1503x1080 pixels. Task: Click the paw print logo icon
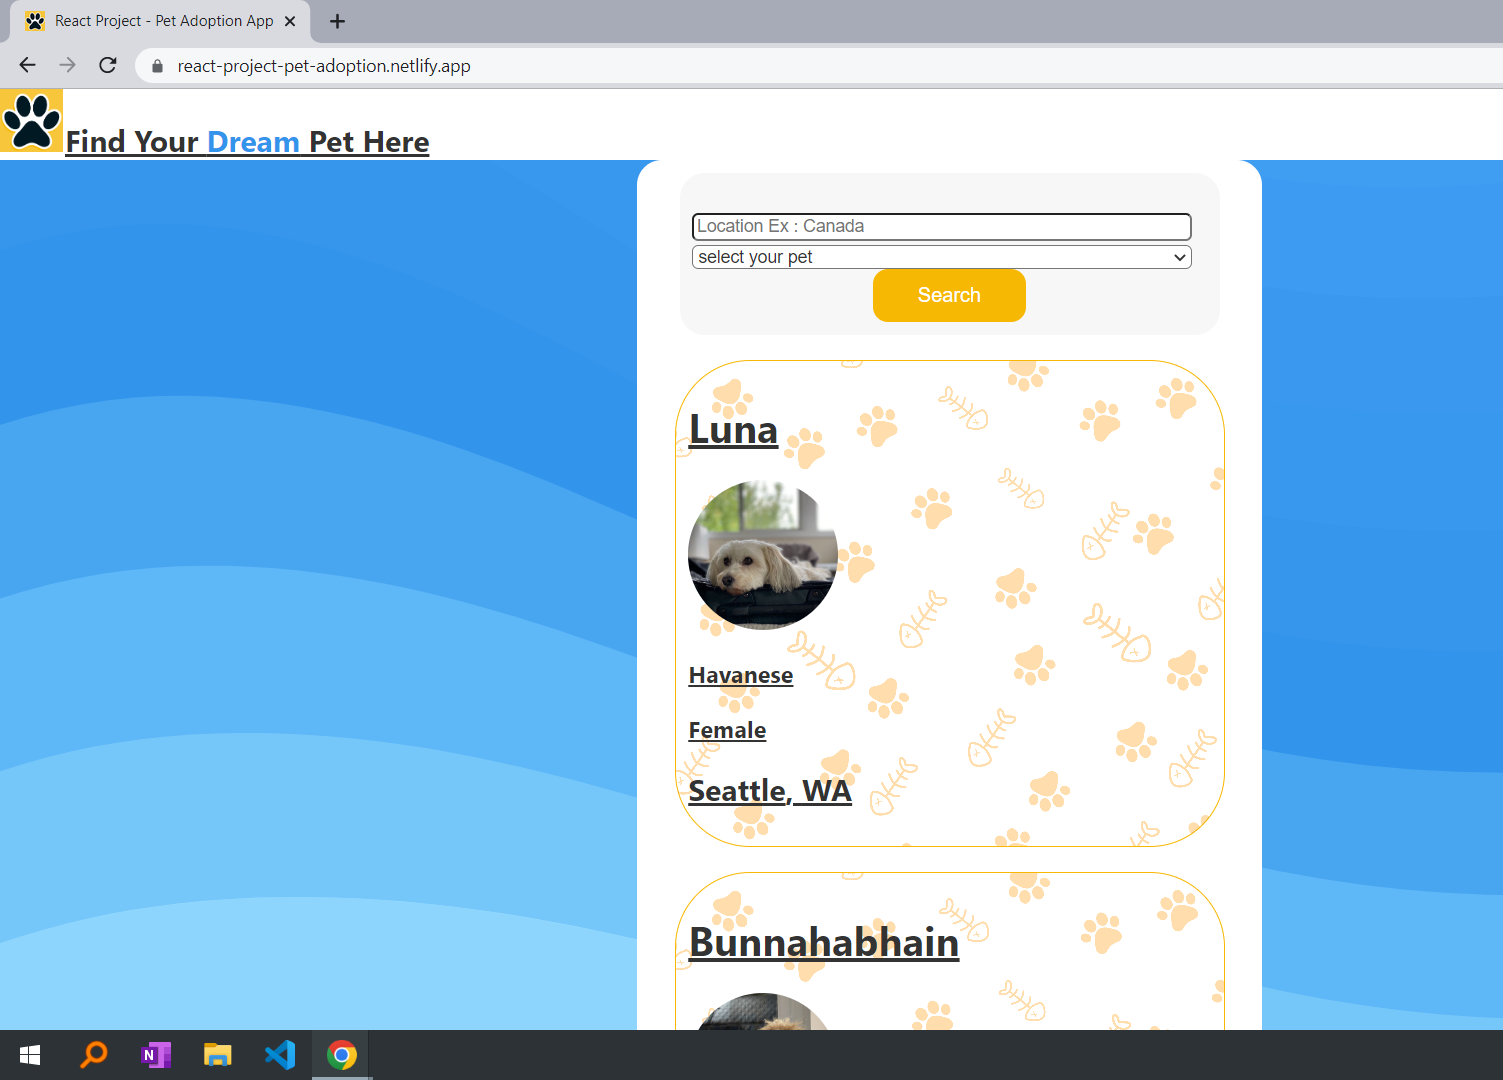(32, 121)
